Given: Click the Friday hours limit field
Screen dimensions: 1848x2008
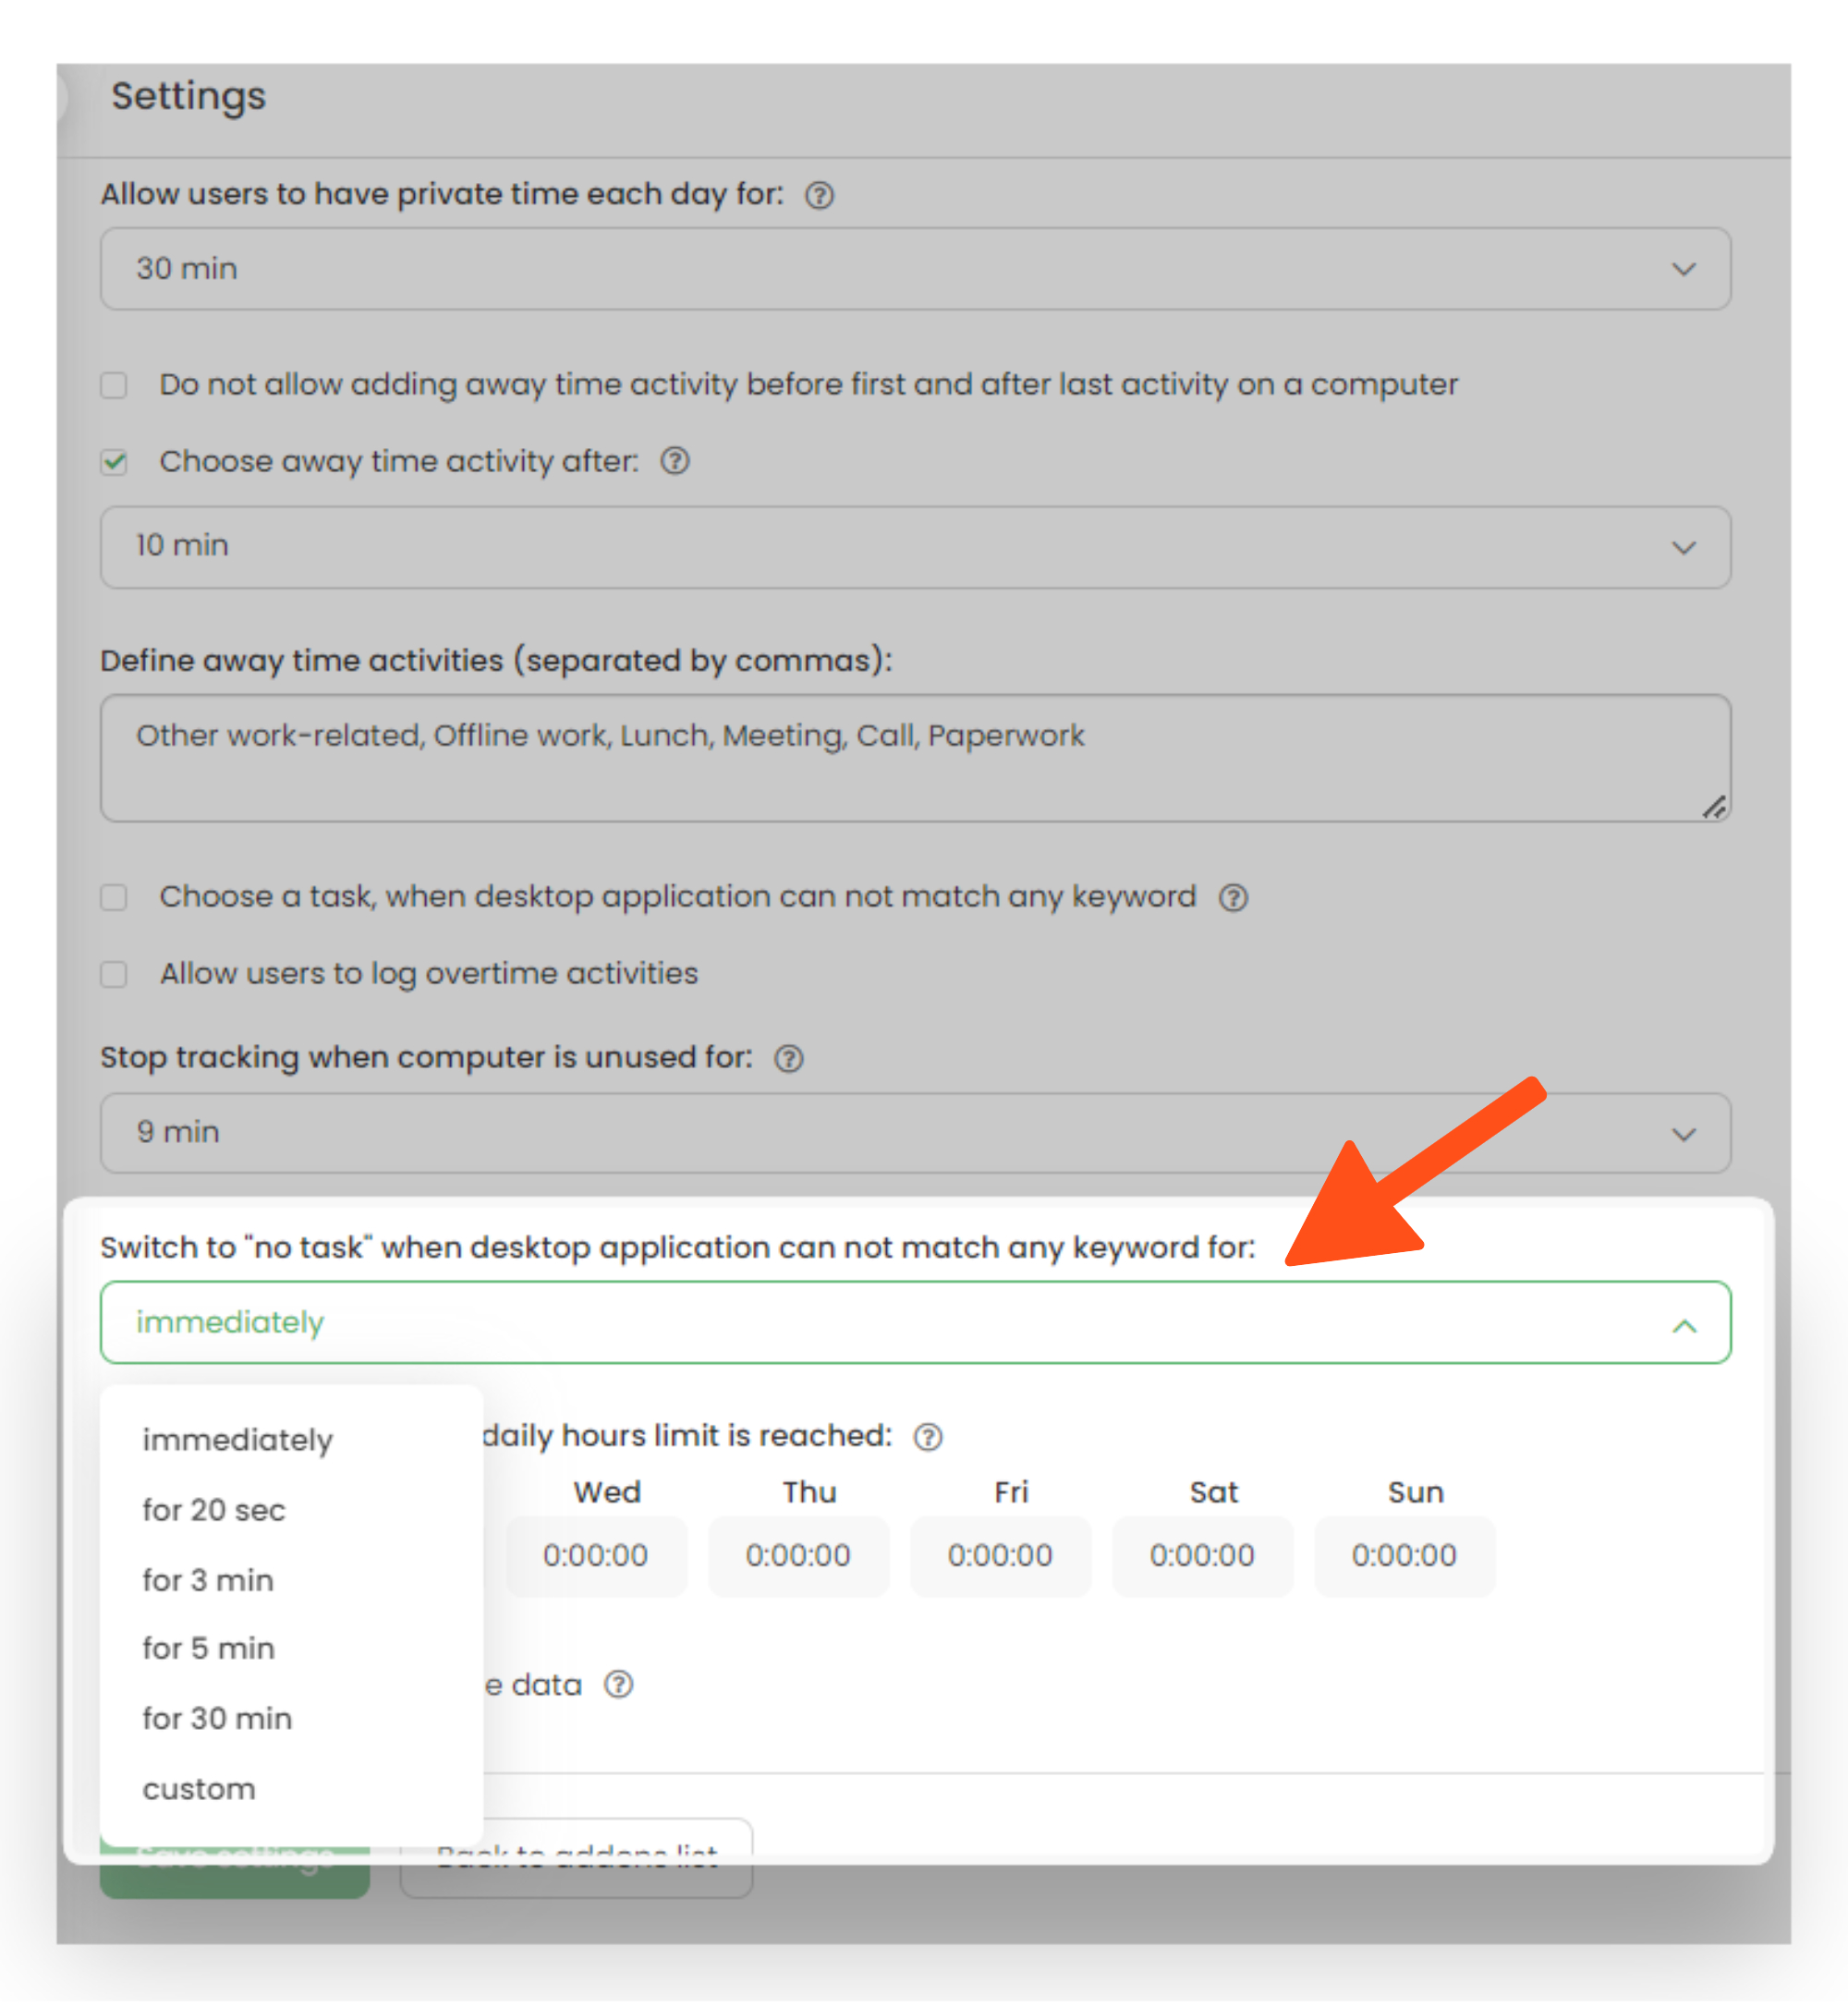Looking at the screenshot, I should click(x=999, y=1555).
